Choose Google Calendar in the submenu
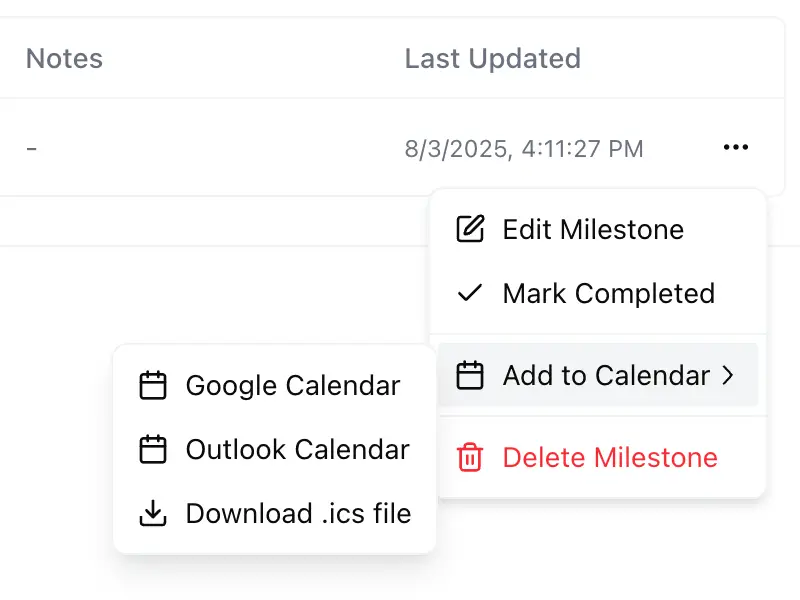The image size is (800, 600). pyautogui.click(x=291, y=385)
